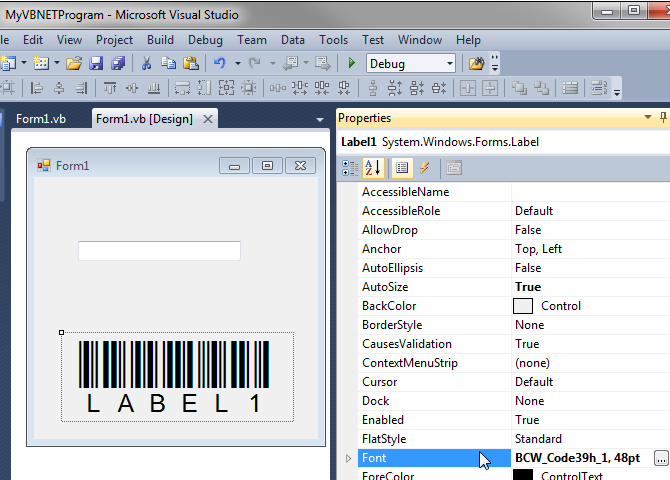Select the Anchor property row
The width and height of the screenshot is (670, 480).
point(514,249)
